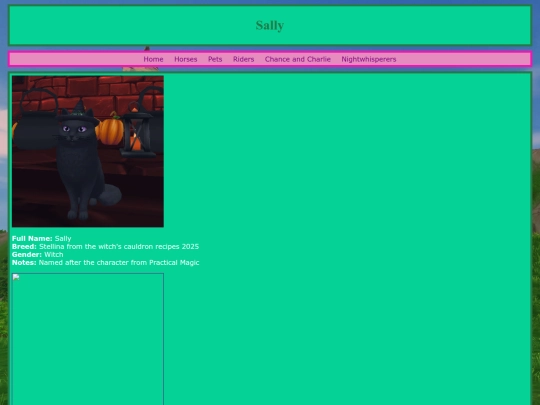The height and width of the screenshot is (405, 540).
Task: Select the Breed line mentioning Stellina
Action: click(x=105, y=247)
